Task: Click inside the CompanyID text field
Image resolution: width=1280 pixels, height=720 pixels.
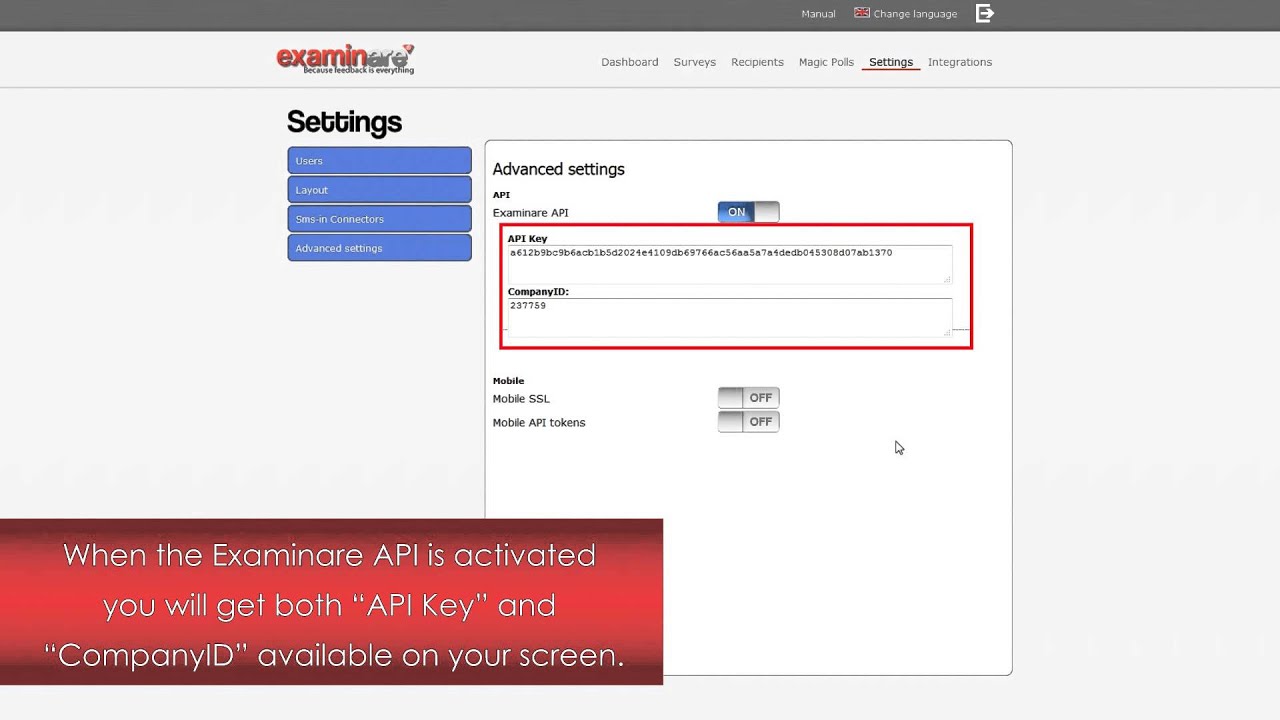Action: coord(730,317)
